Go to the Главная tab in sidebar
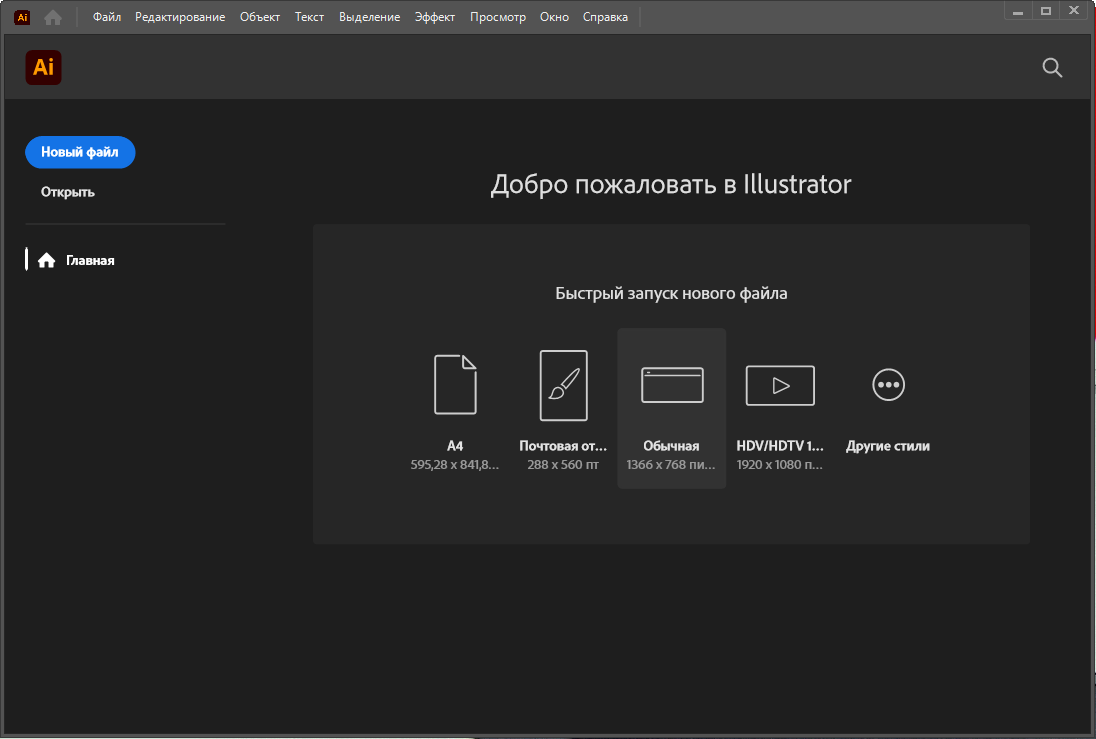 (x=89, y=260)
